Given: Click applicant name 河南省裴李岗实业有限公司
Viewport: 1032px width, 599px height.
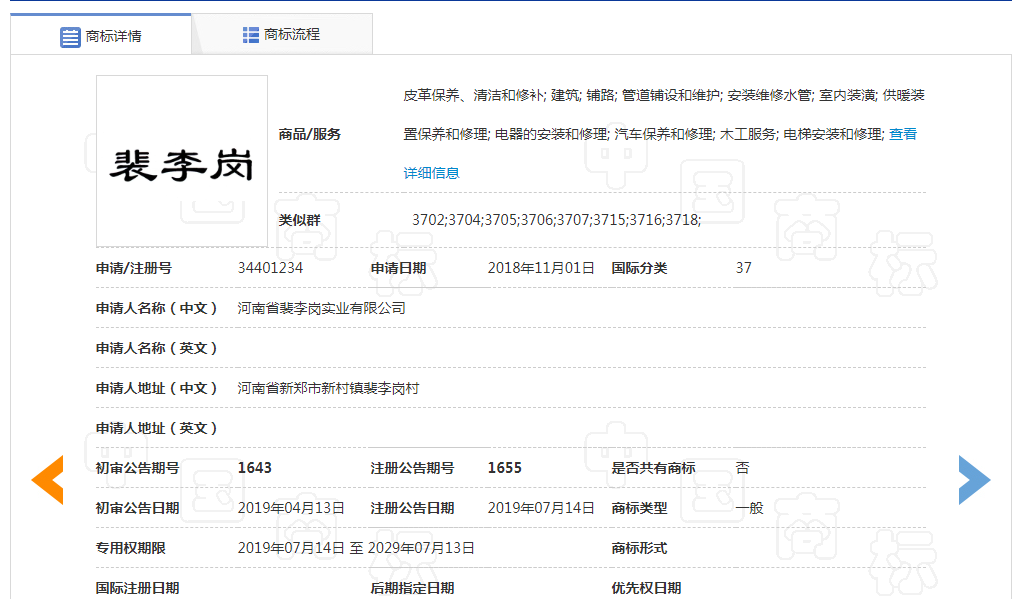Looking at the screenshot, I should coord(321,308).
